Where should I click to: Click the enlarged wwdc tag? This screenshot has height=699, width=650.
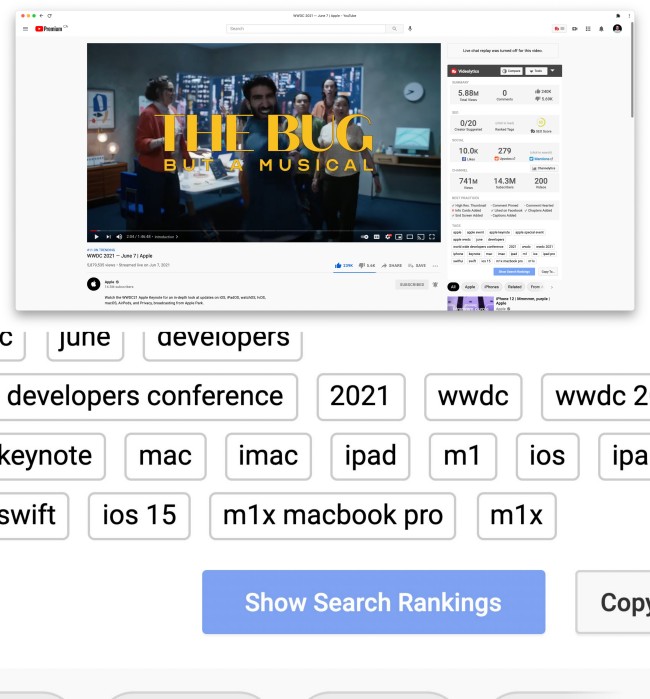click(x=473, y=397)
